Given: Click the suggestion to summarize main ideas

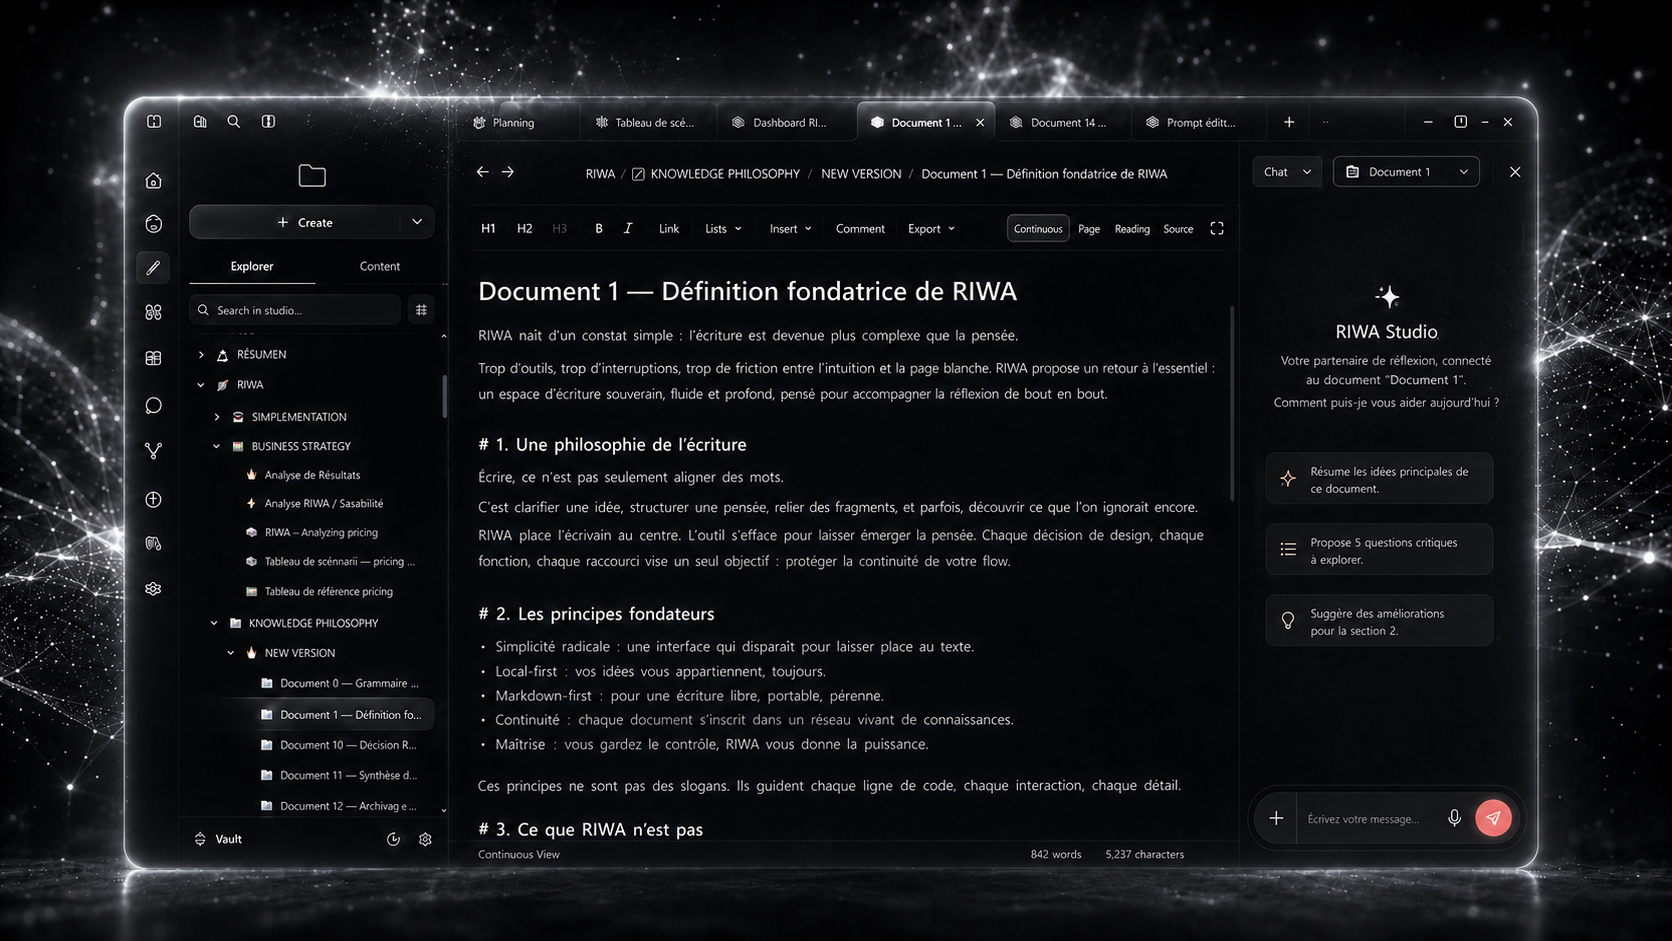Looking at the screenshot, I should [x=1379, y=480].
